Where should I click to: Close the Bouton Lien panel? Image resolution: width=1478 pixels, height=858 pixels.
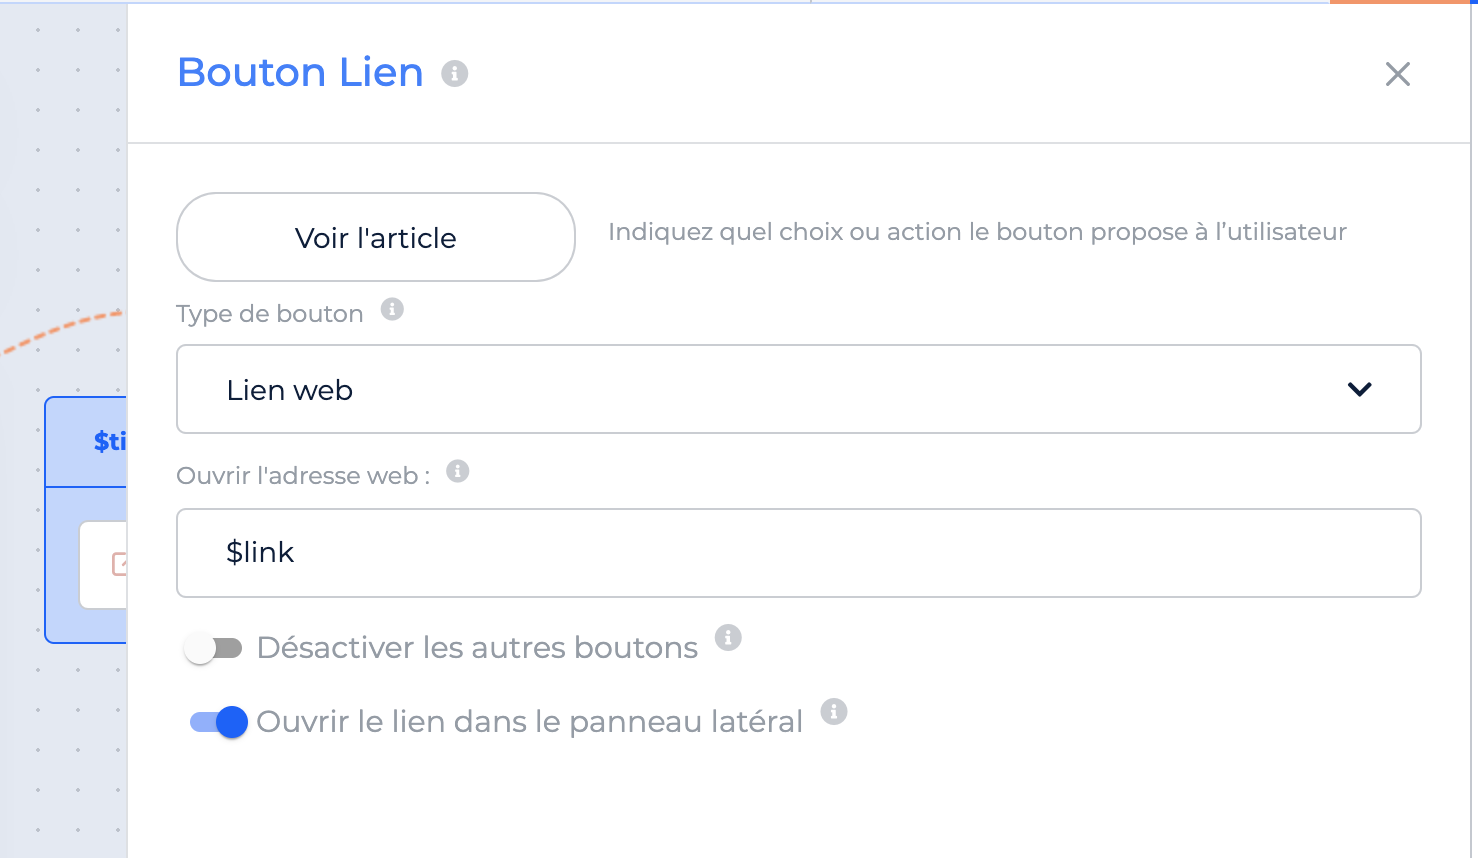[x=1397, y=74]
